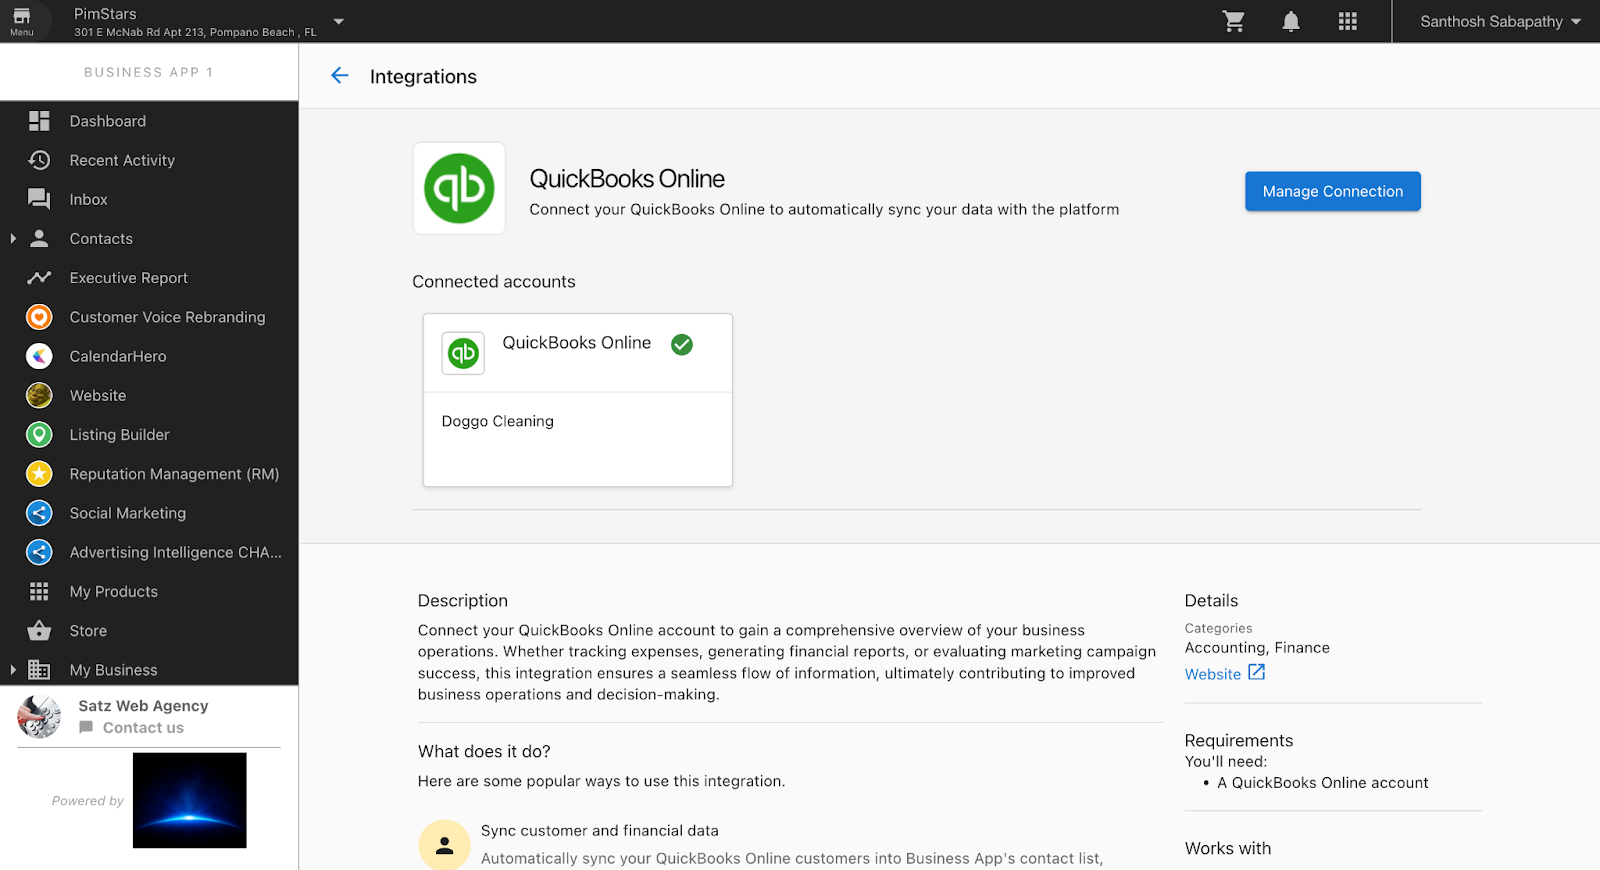Open the Inbox chat icon

point(39,199)
